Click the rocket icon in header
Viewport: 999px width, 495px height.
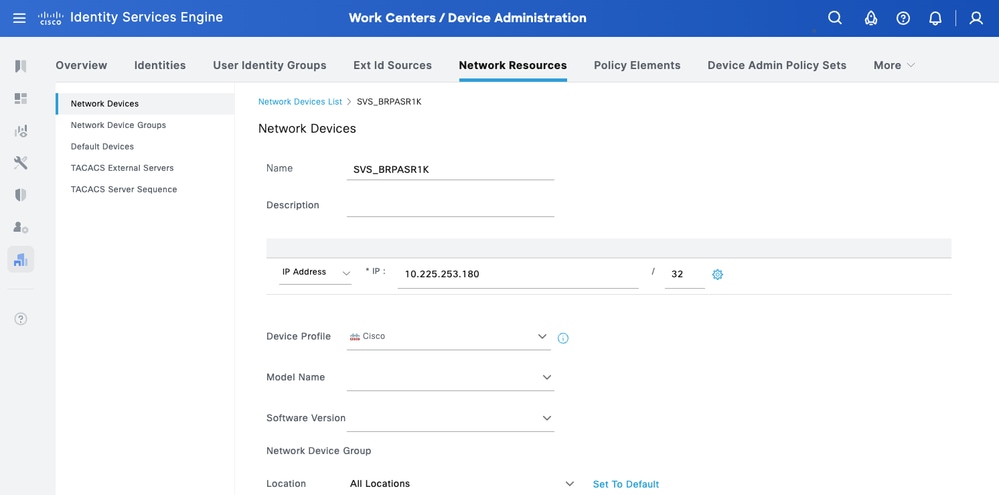tap(870, 18)
